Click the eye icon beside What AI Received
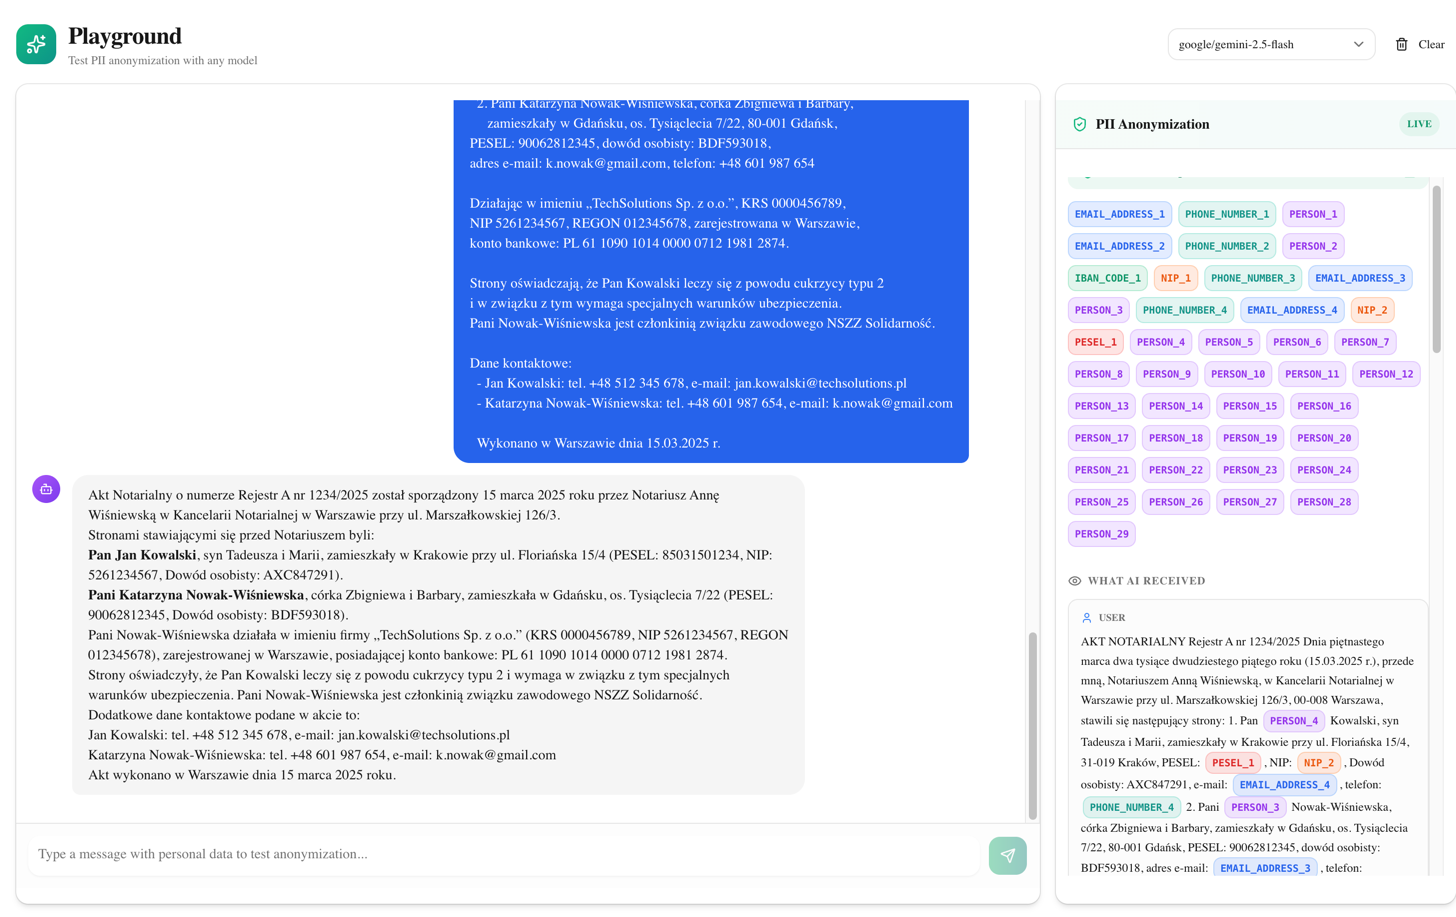 (x=1075, y=581)
